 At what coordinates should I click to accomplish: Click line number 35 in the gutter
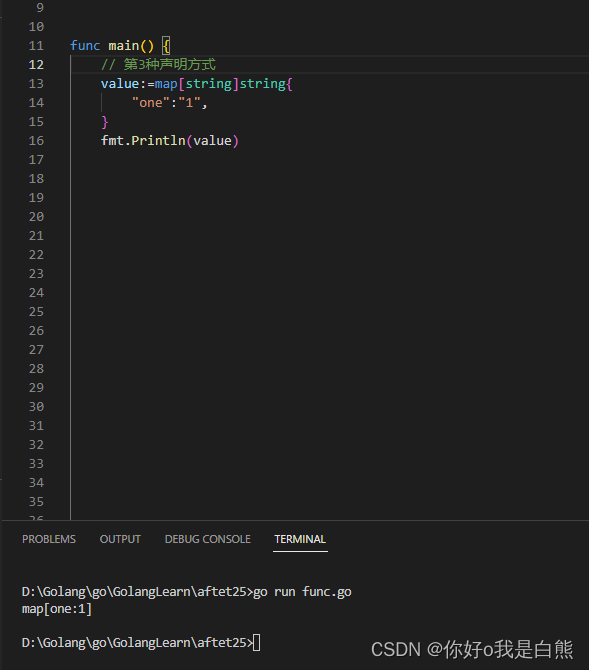coord(36,502)
